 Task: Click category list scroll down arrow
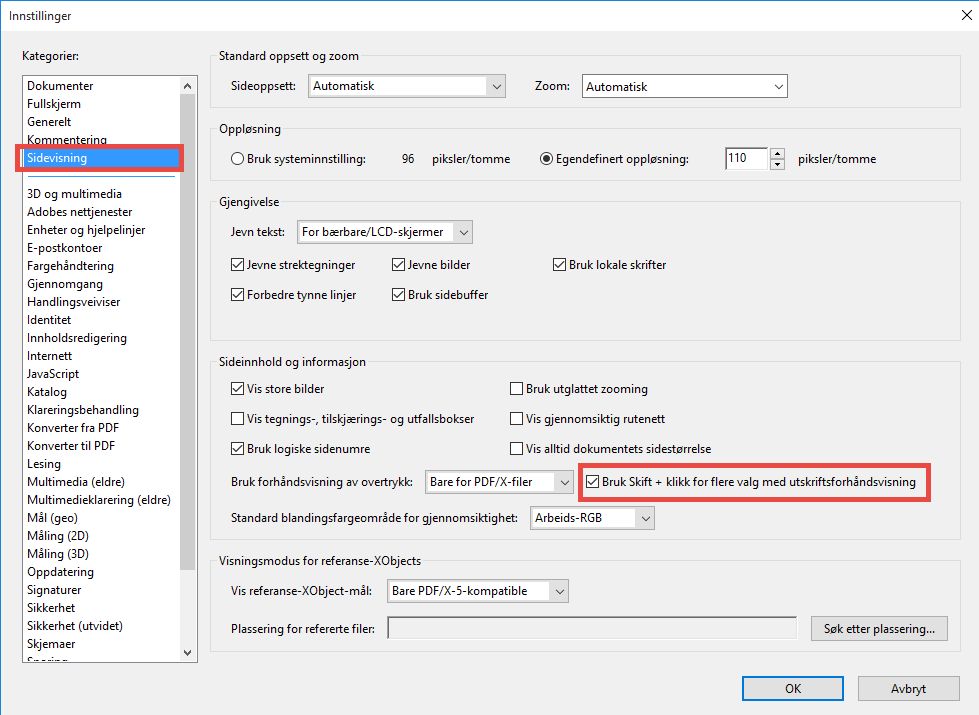(x=187, y=653)
